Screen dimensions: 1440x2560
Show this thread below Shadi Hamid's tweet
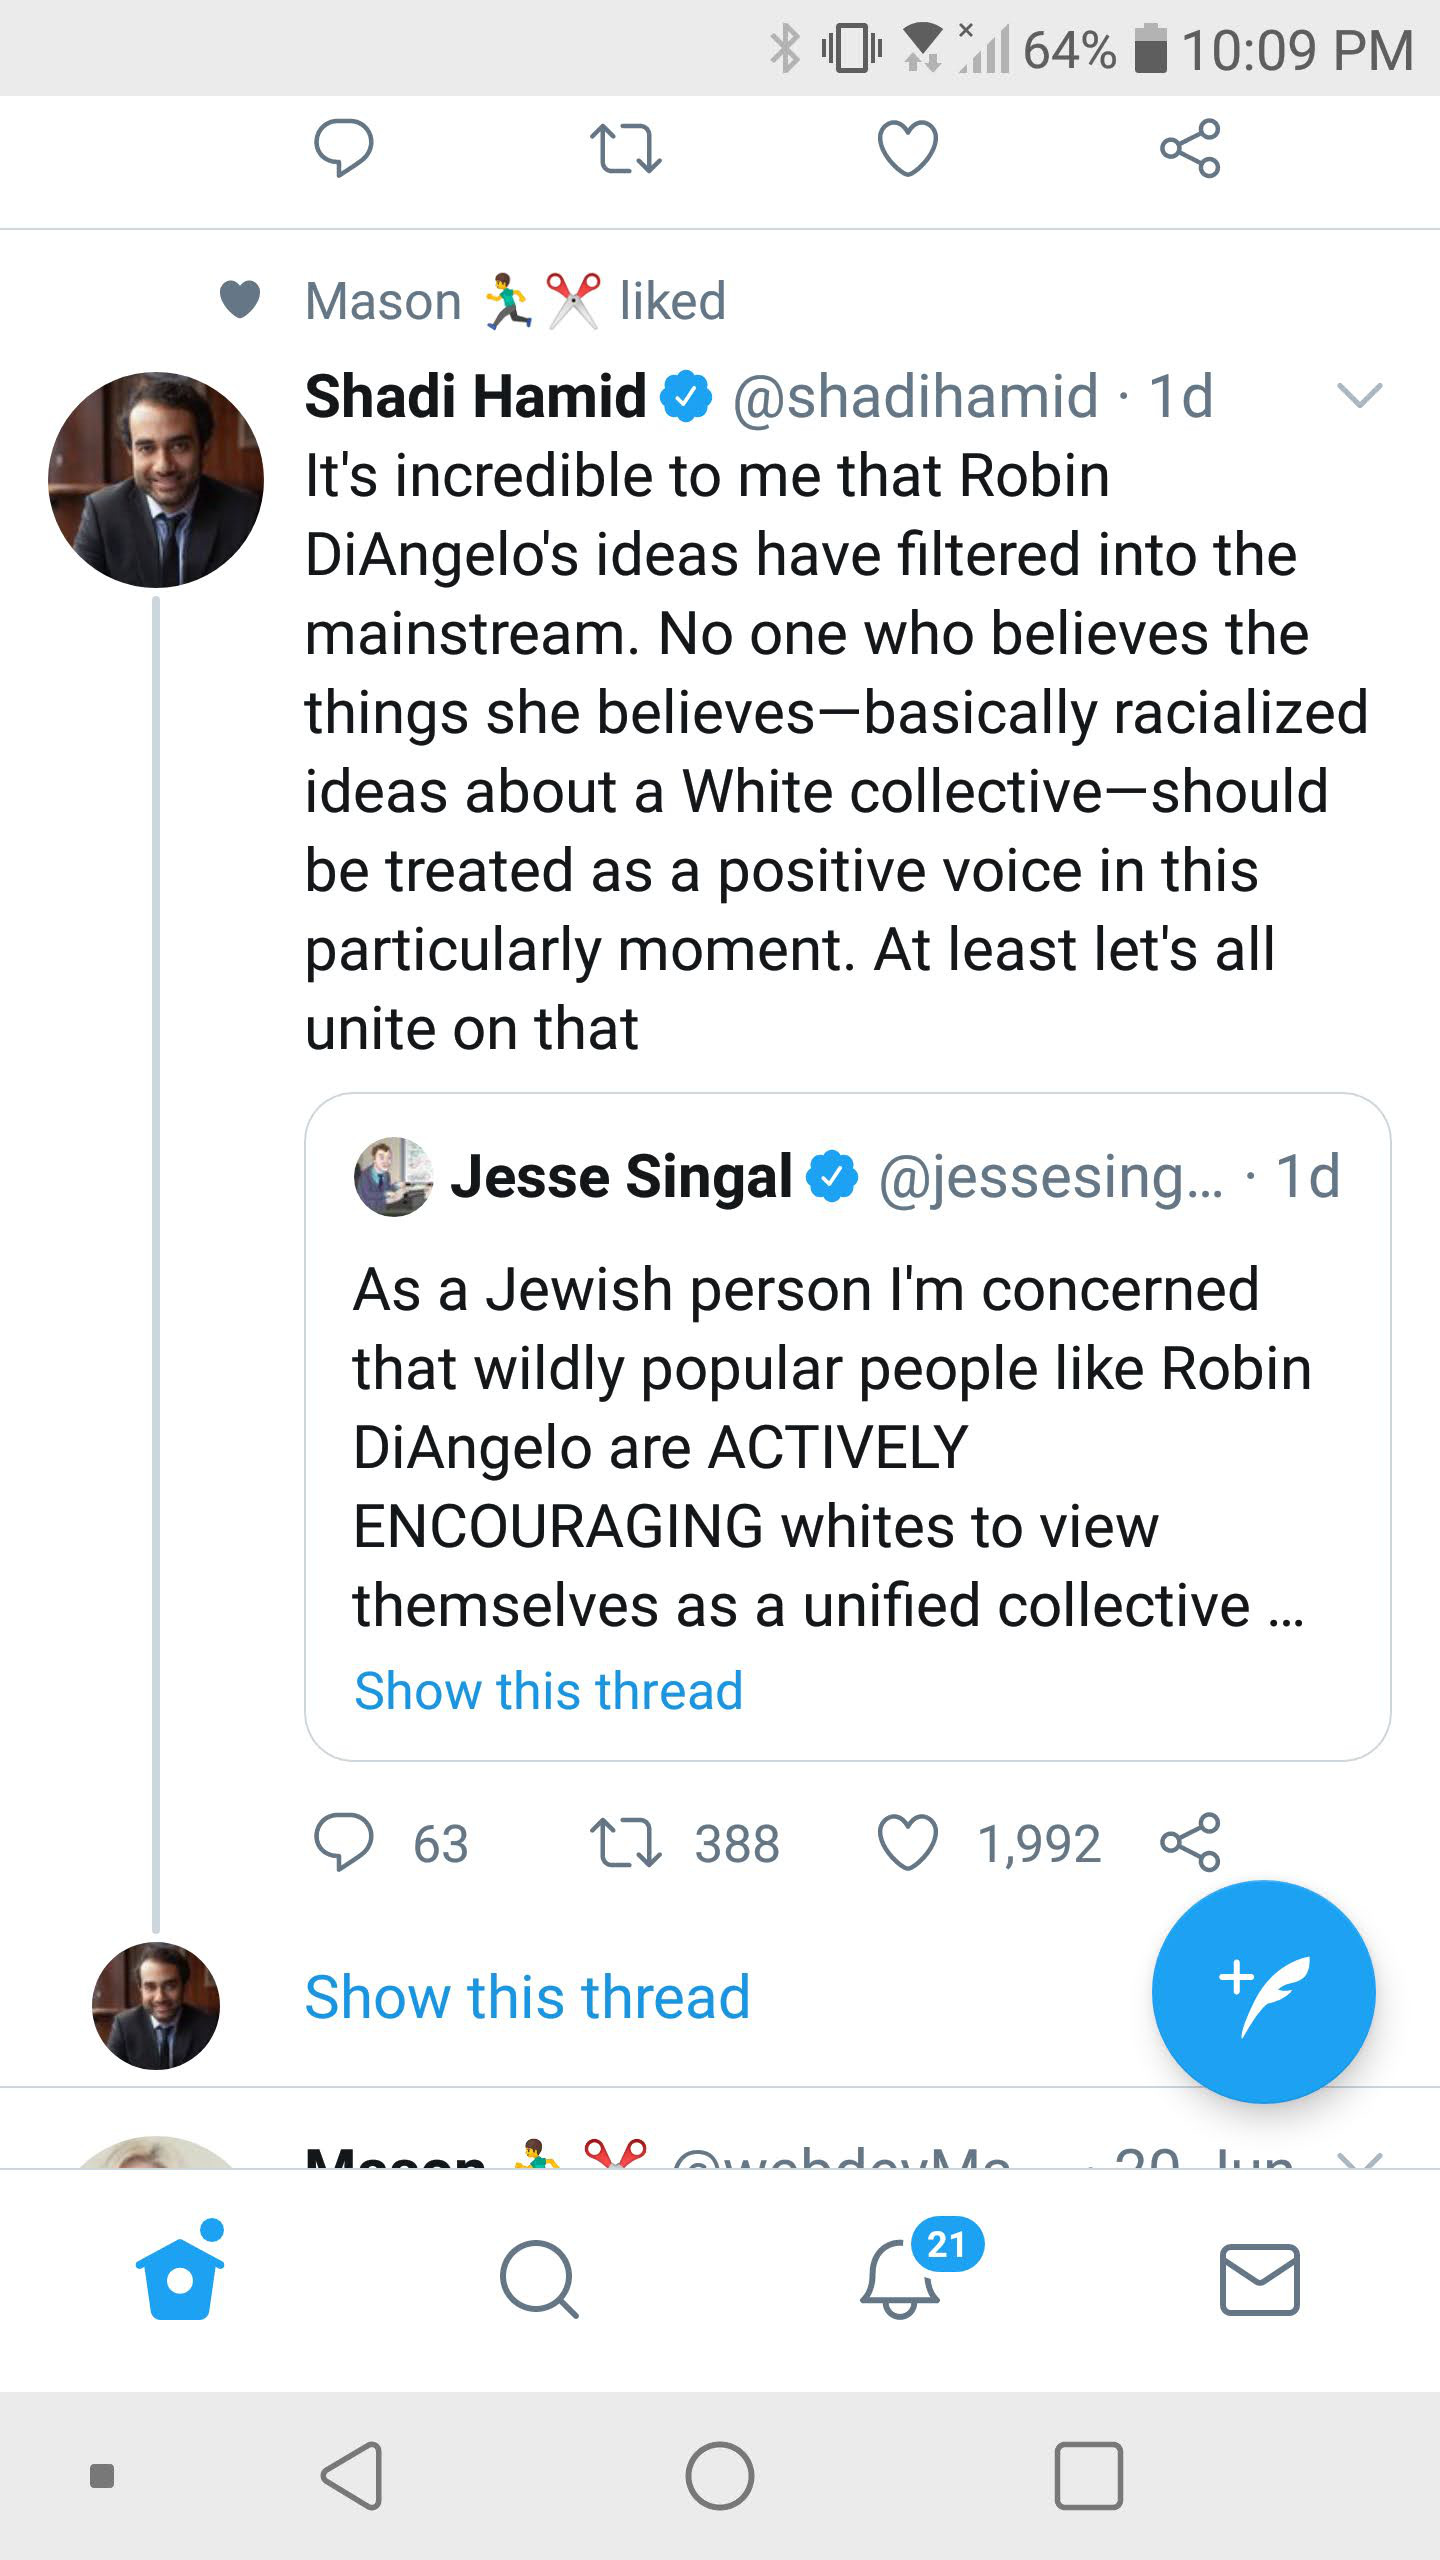(x=527, y=1997)
